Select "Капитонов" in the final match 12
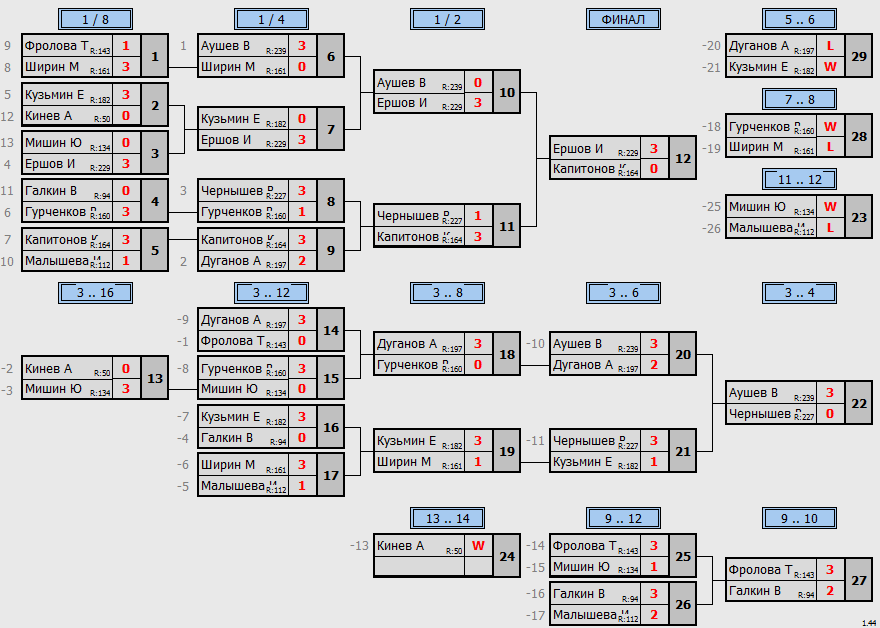Image resolution: width=880 pixels, height=628 pixels. (584, 169)
